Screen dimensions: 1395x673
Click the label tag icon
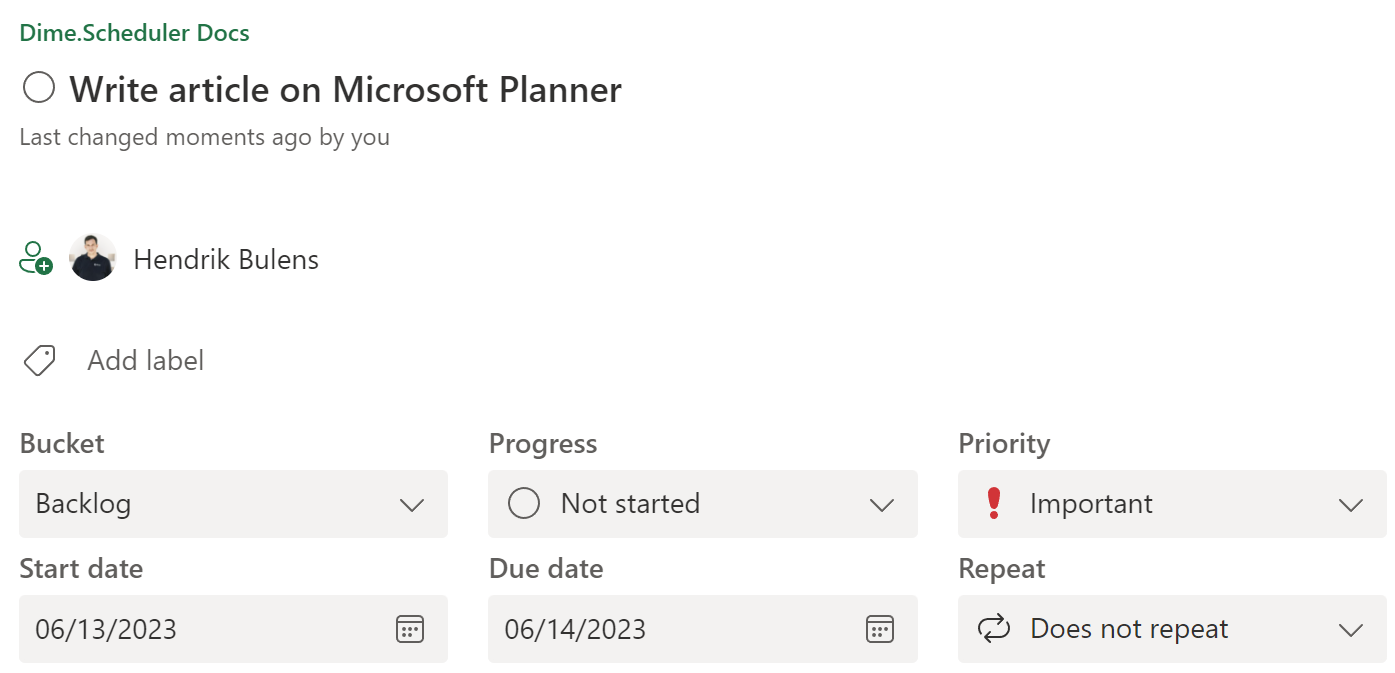(x=39, y=360)
